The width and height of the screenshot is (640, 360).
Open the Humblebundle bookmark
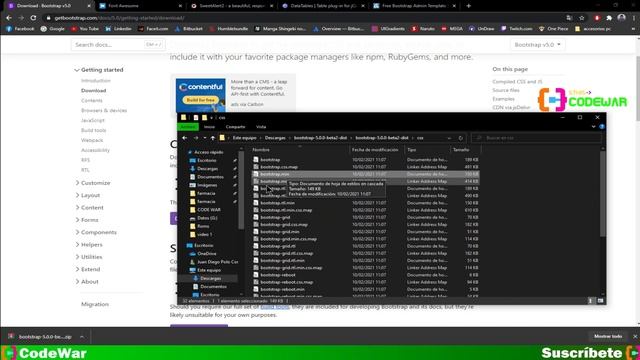(x=228, y=29)
